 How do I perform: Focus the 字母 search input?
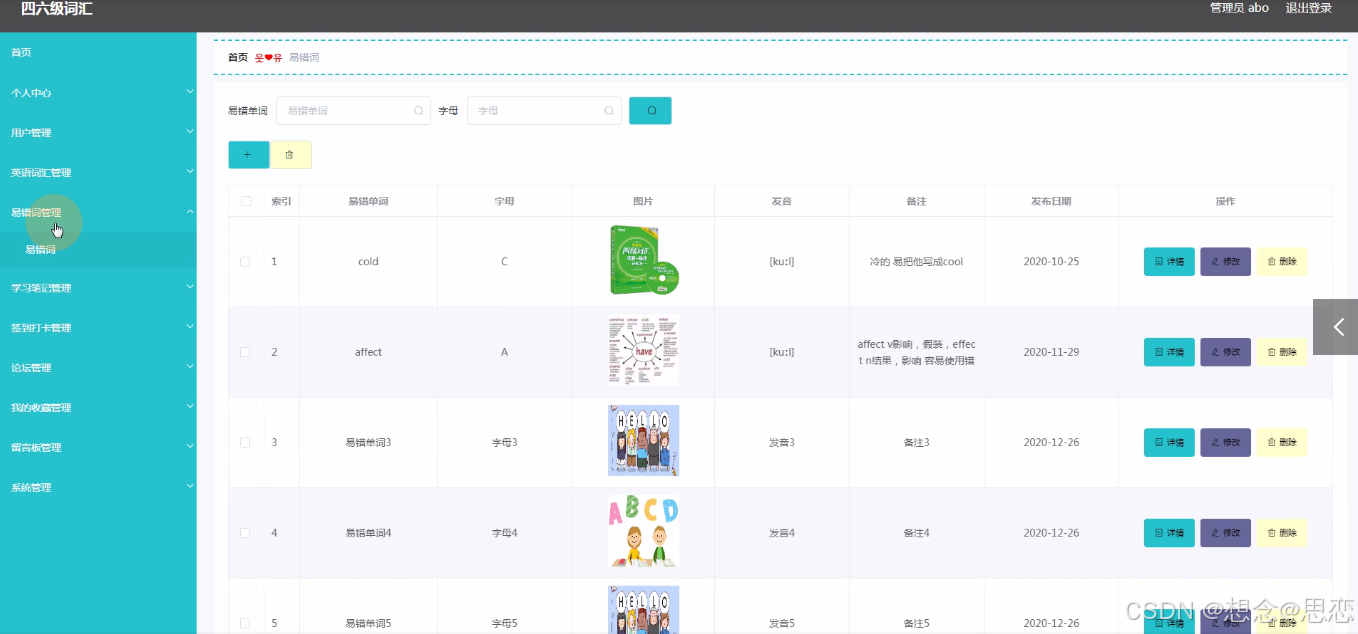(544, 111)
